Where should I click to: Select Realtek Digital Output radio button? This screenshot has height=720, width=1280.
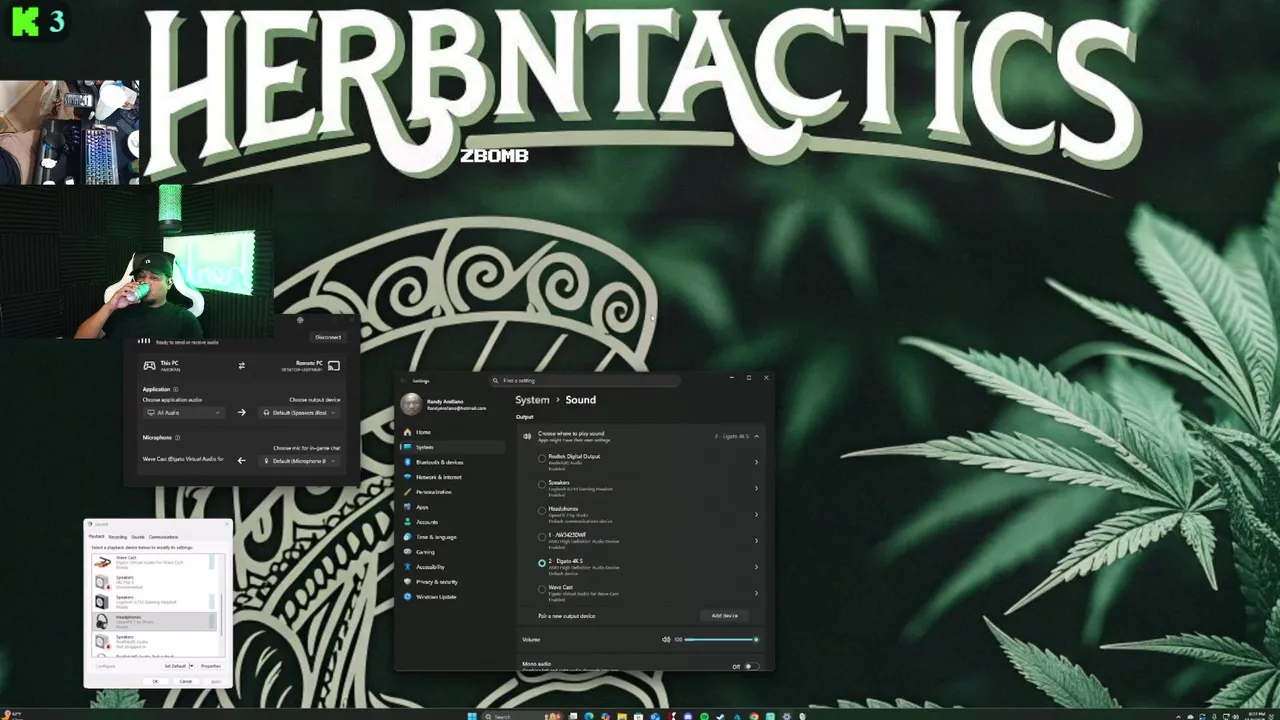click(542, 459)
